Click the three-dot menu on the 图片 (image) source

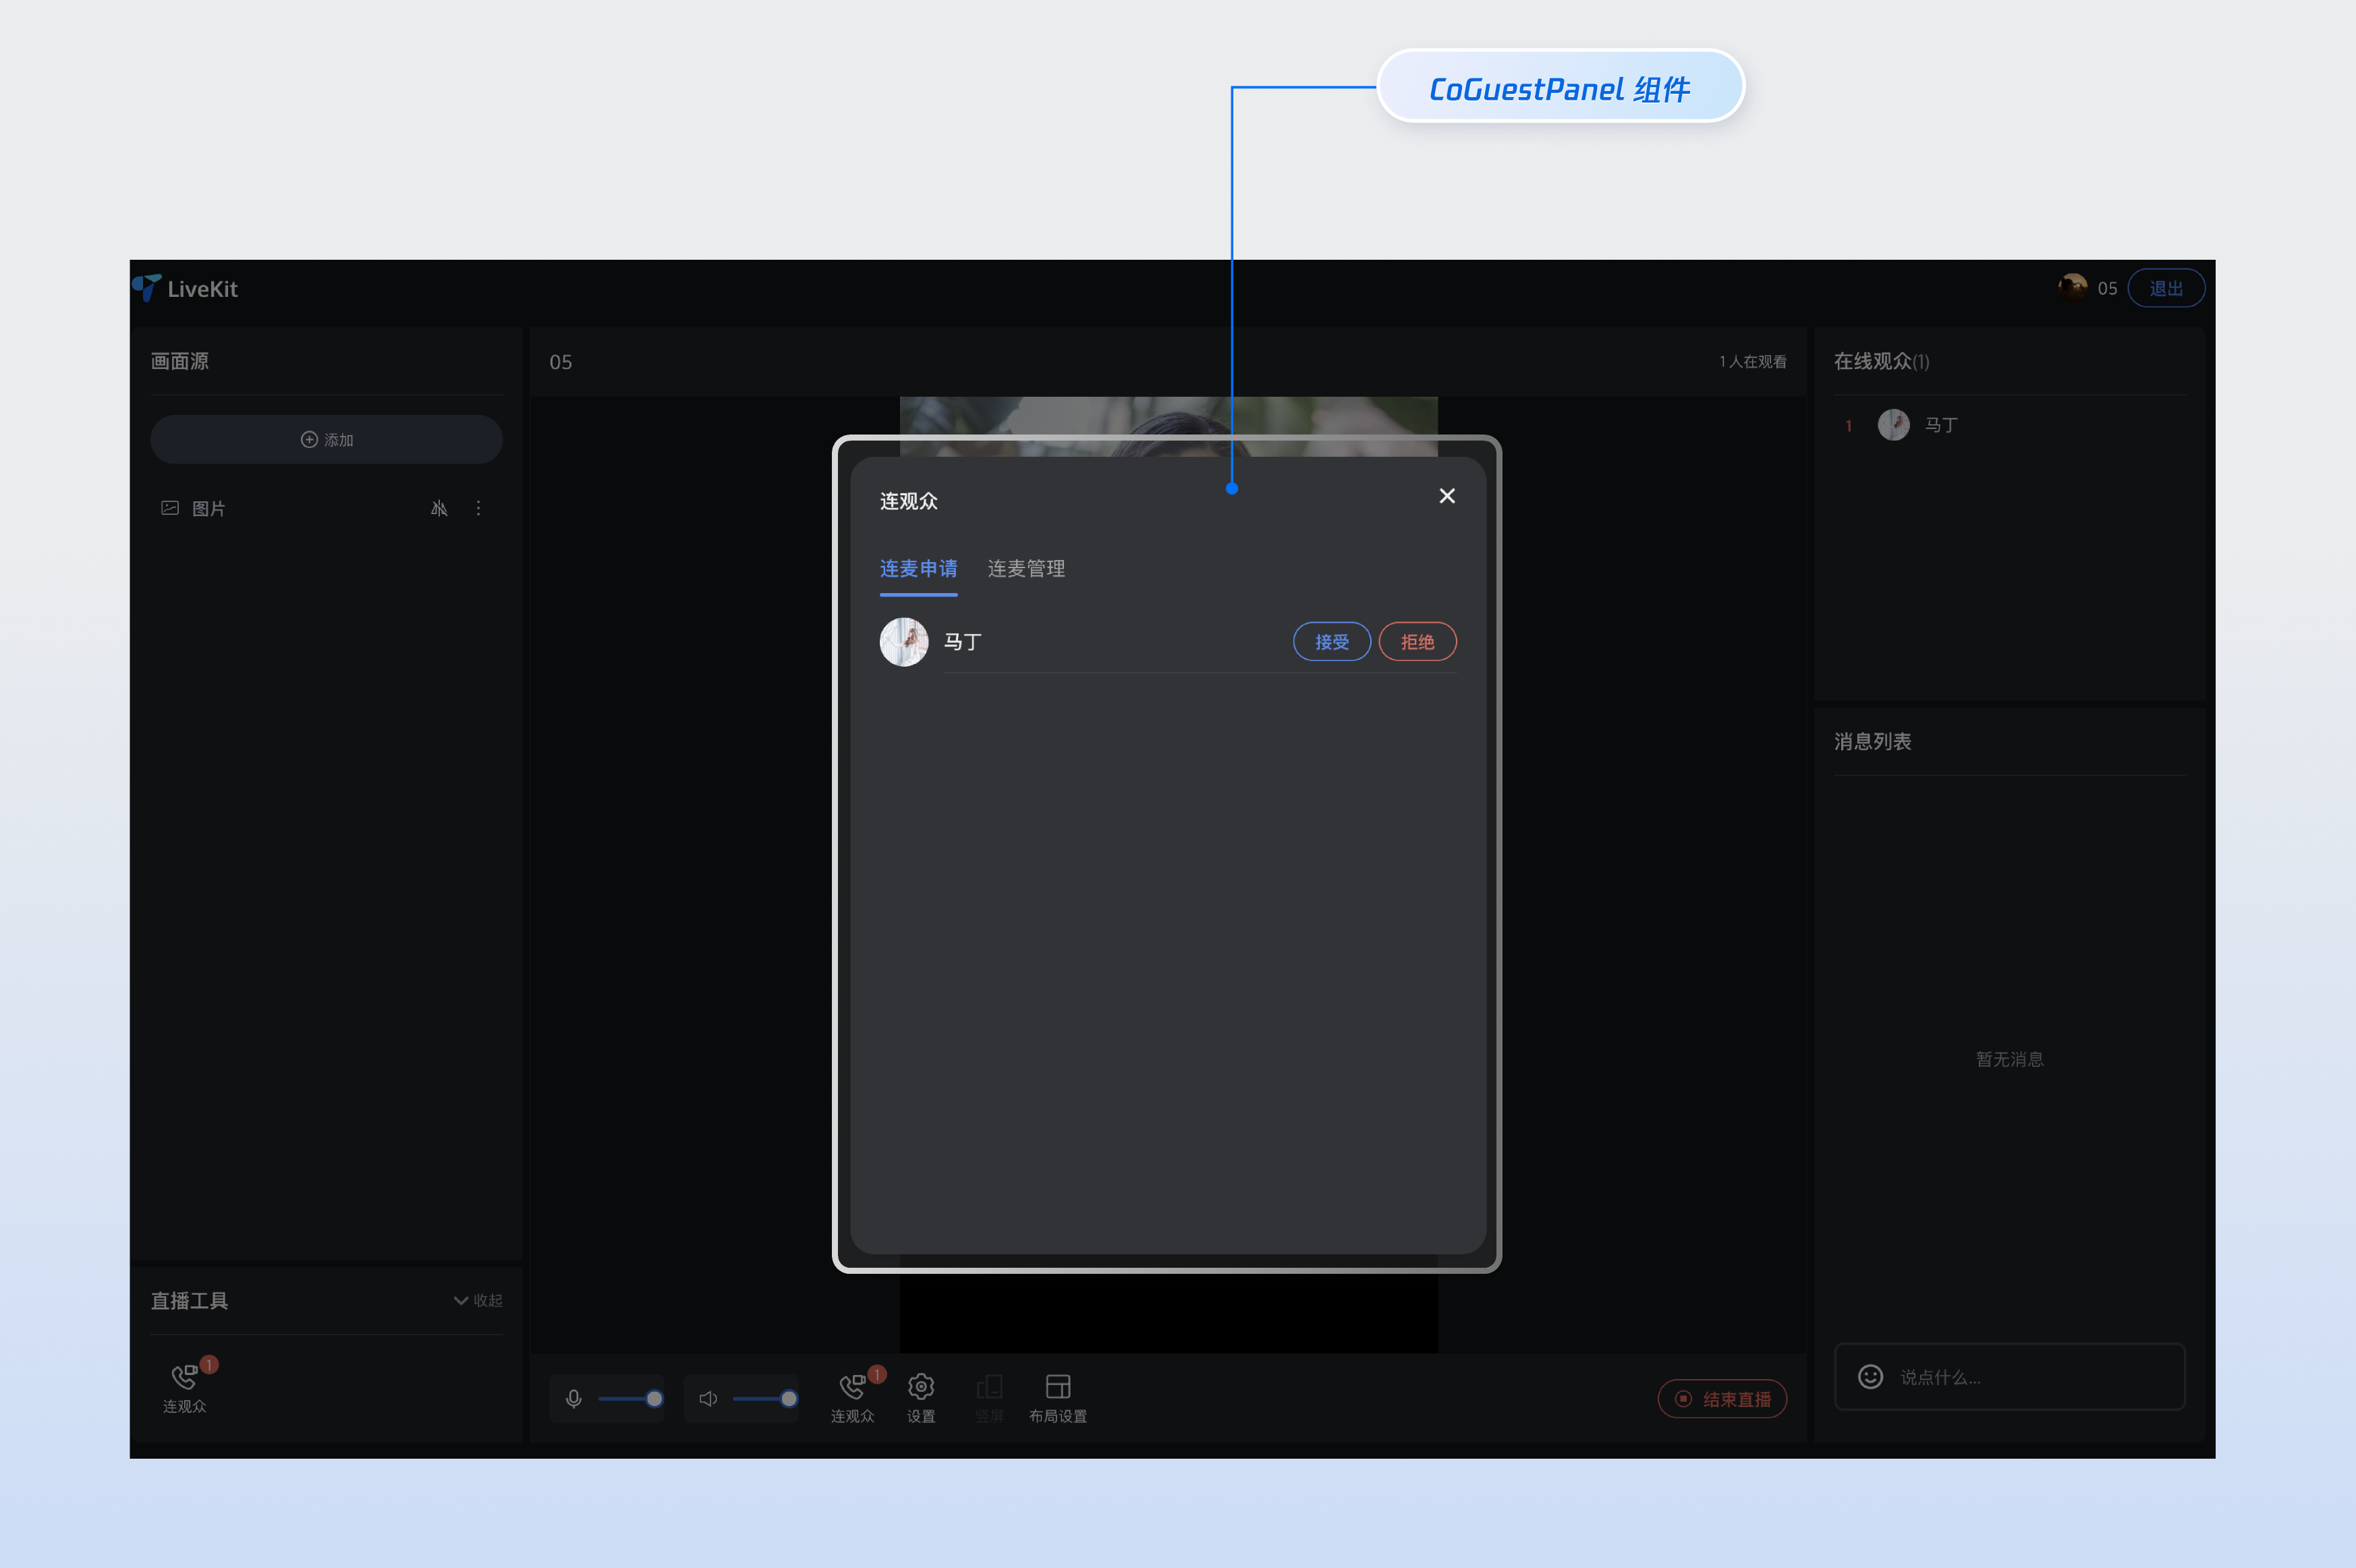pos(478,508)
